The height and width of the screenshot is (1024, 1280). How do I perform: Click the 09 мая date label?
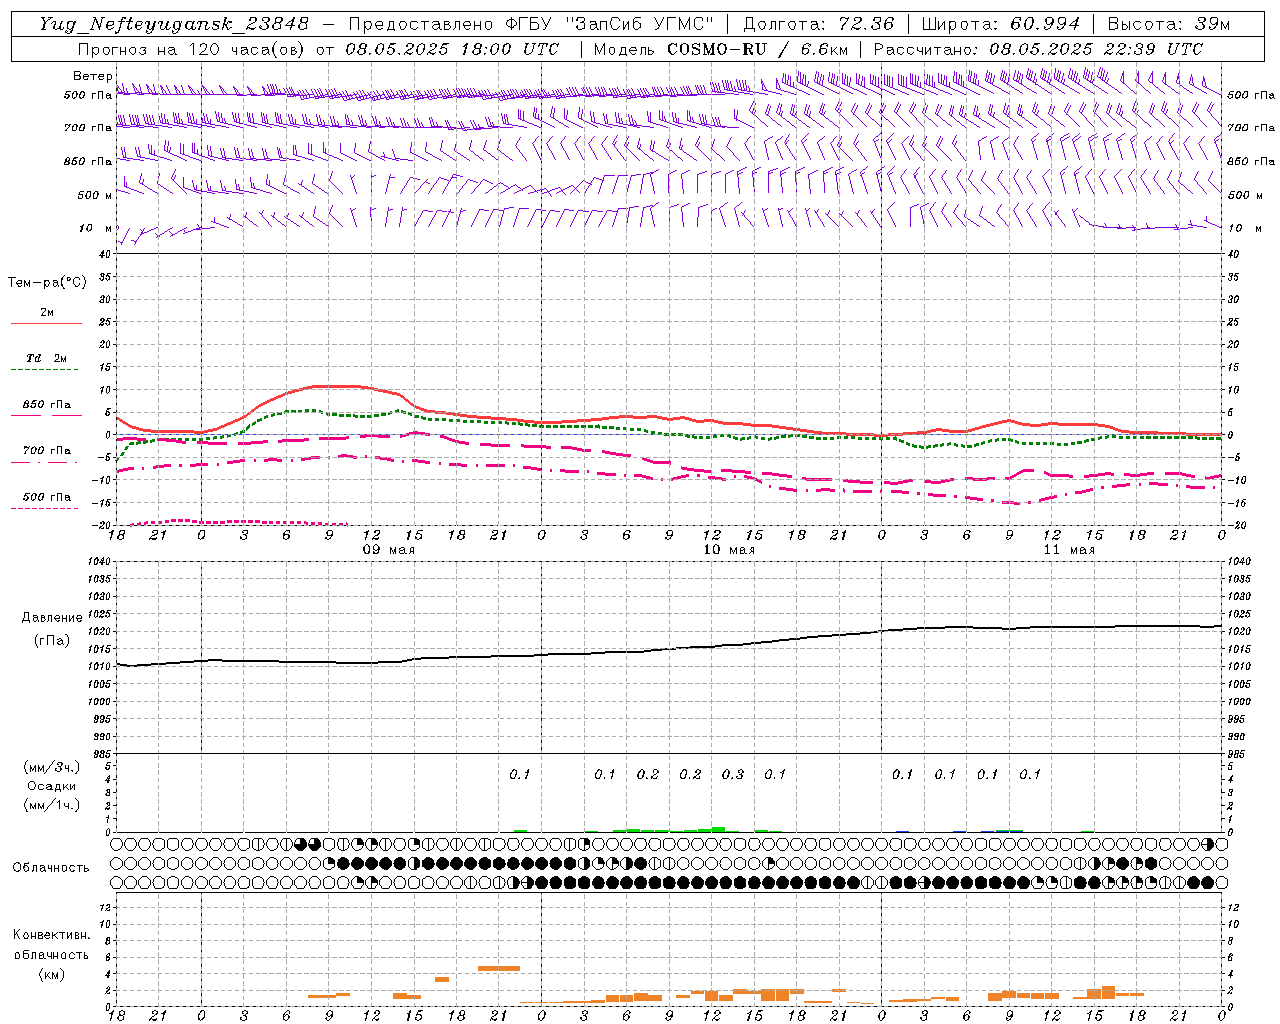pyautogui.click(x=388, y=550)
